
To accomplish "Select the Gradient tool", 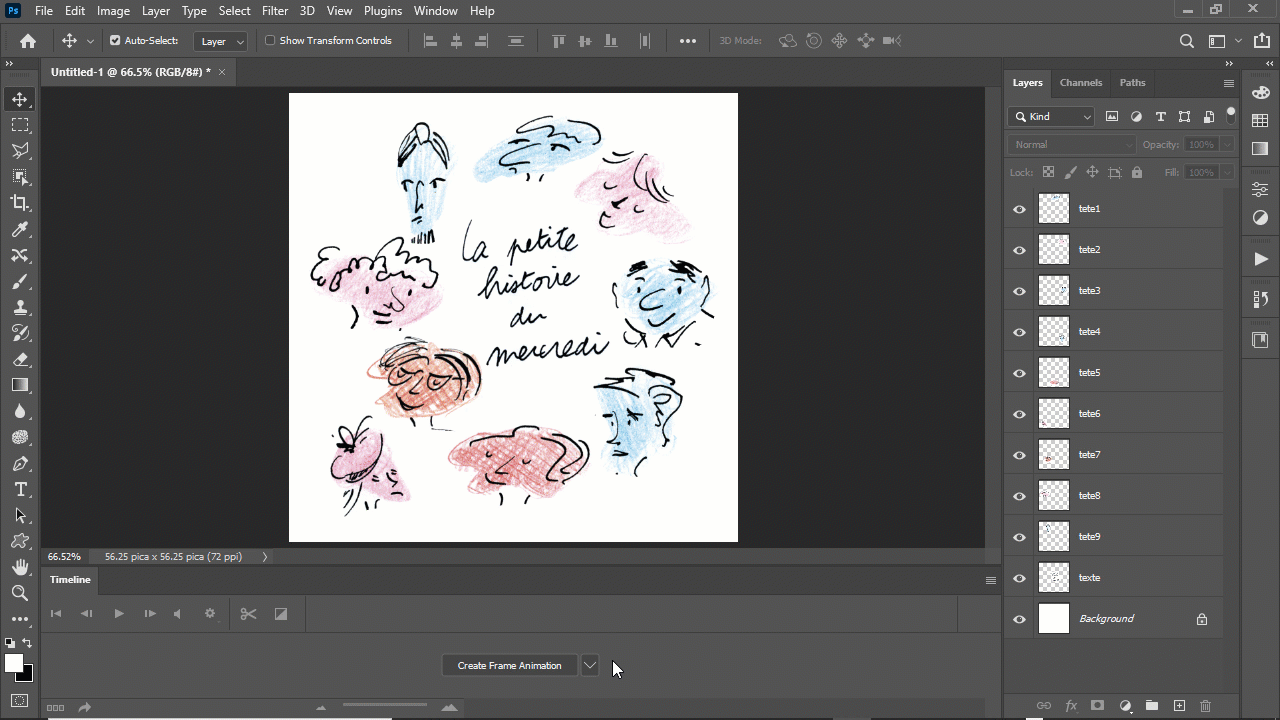I will click(20, 385).
